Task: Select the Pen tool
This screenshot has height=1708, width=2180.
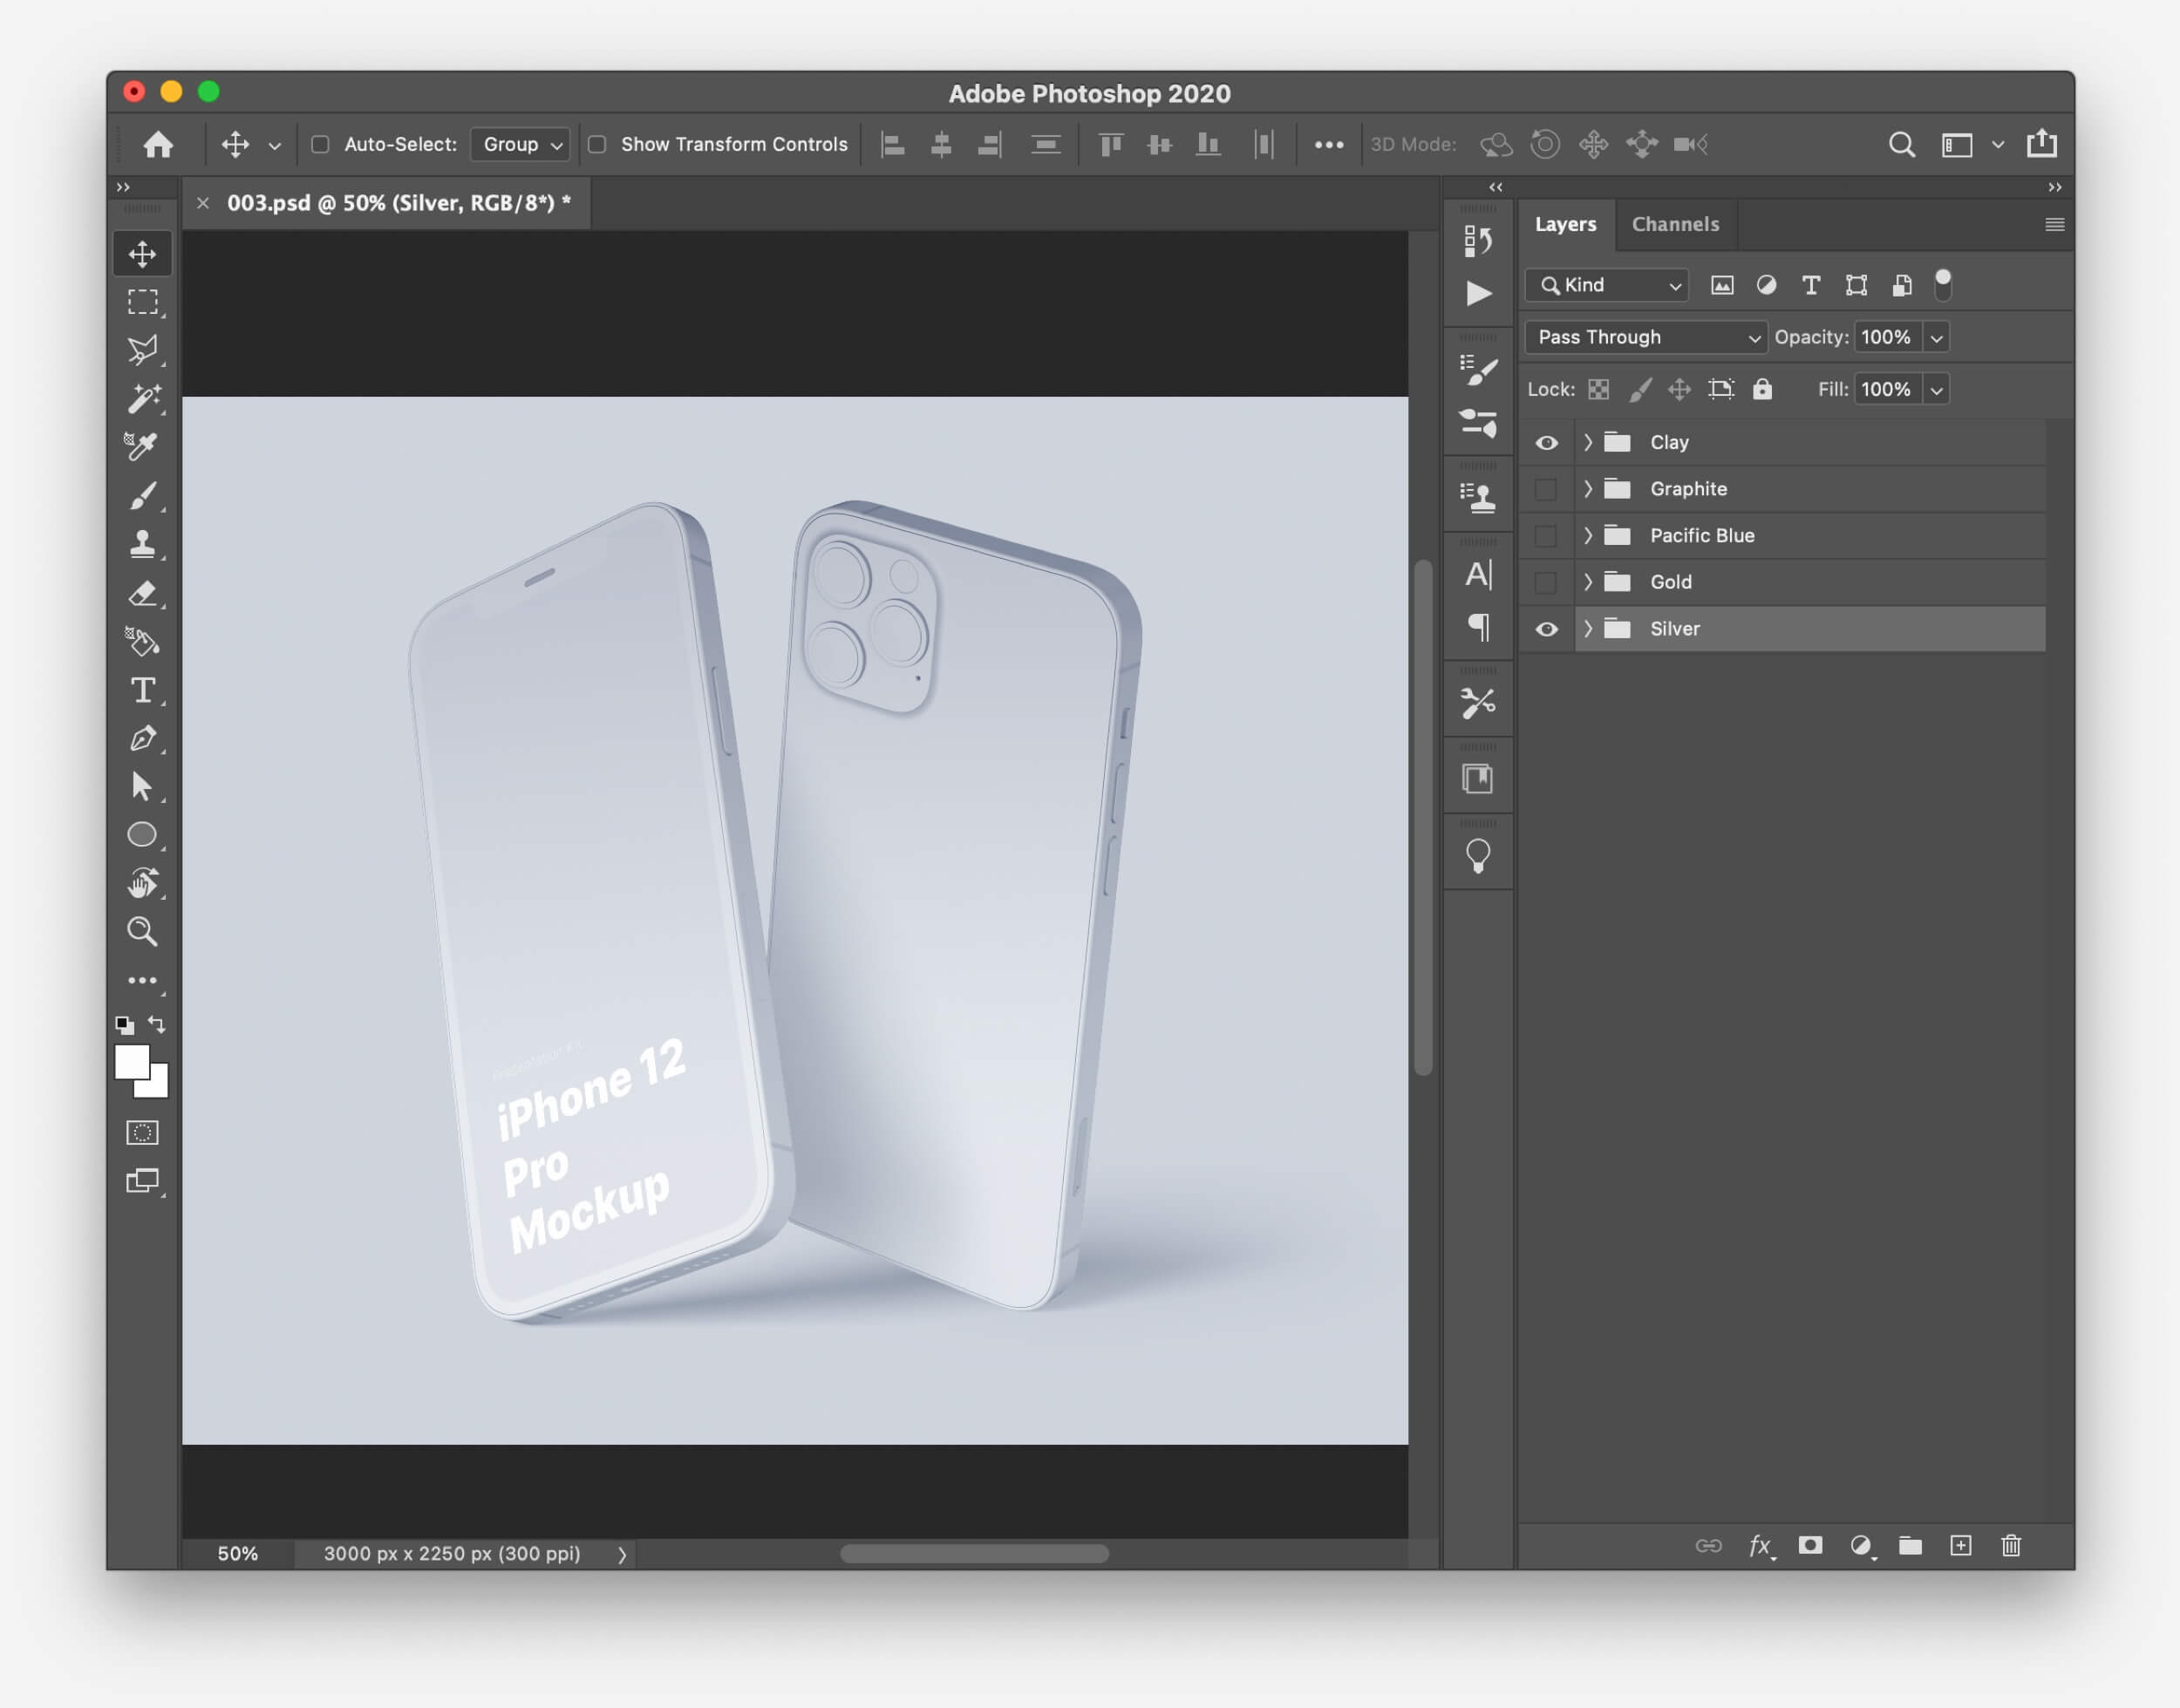Action: tap(142, 738)
